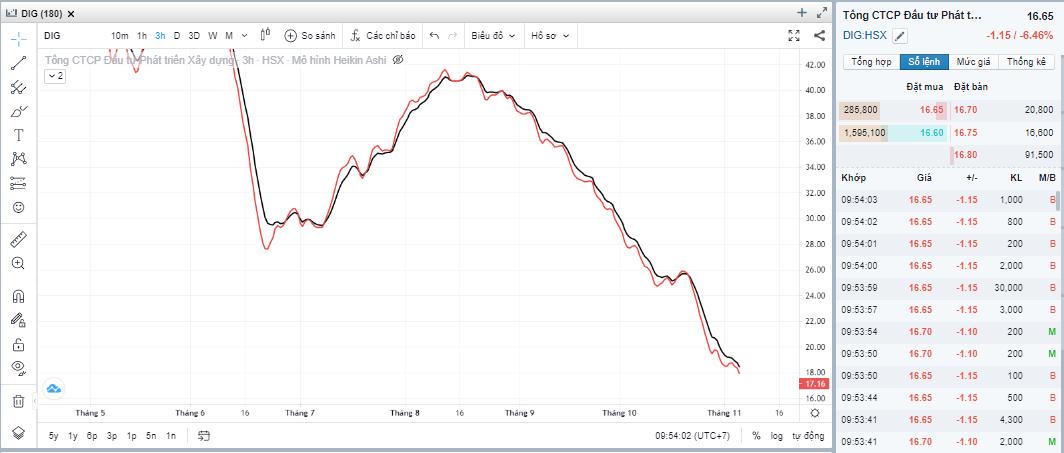Screen dimensions: 1064x453
Task: Toggle stay in drawing mode
Action: coord(18,319)
